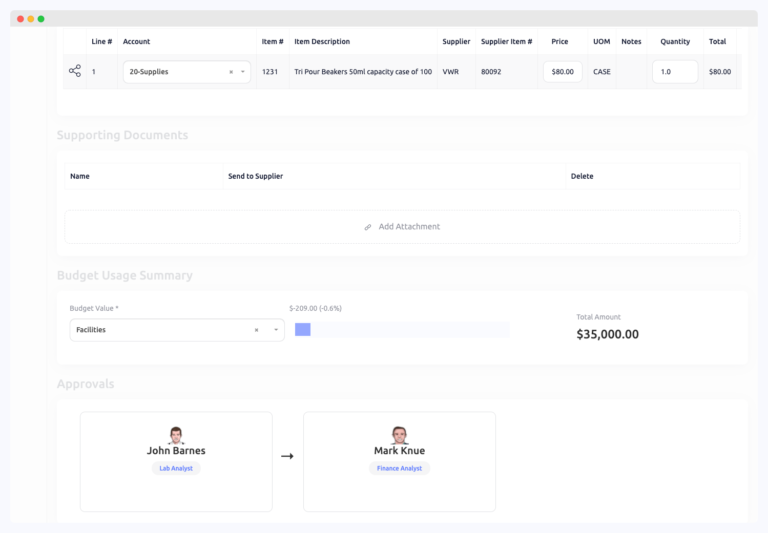The image size is (768, 533).
Task: Click the share icon on line 1
Action: pyautogui.click(x=75, y=71)
